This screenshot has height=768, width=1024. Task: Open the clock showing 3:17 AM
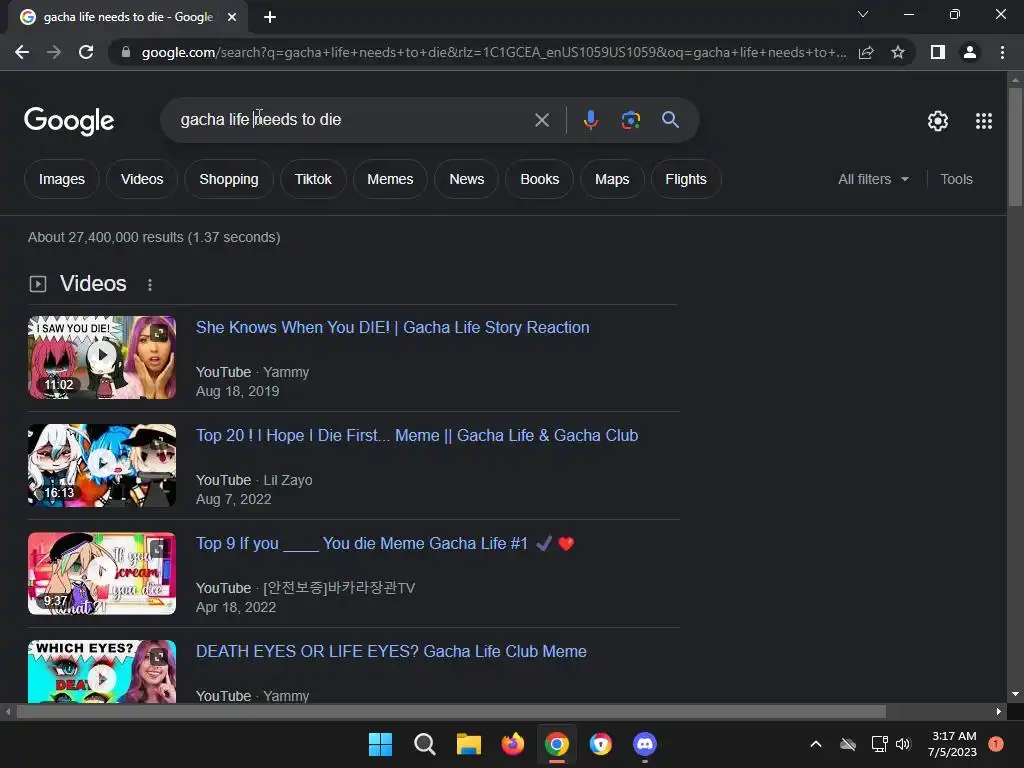click(x=953, y=744)
